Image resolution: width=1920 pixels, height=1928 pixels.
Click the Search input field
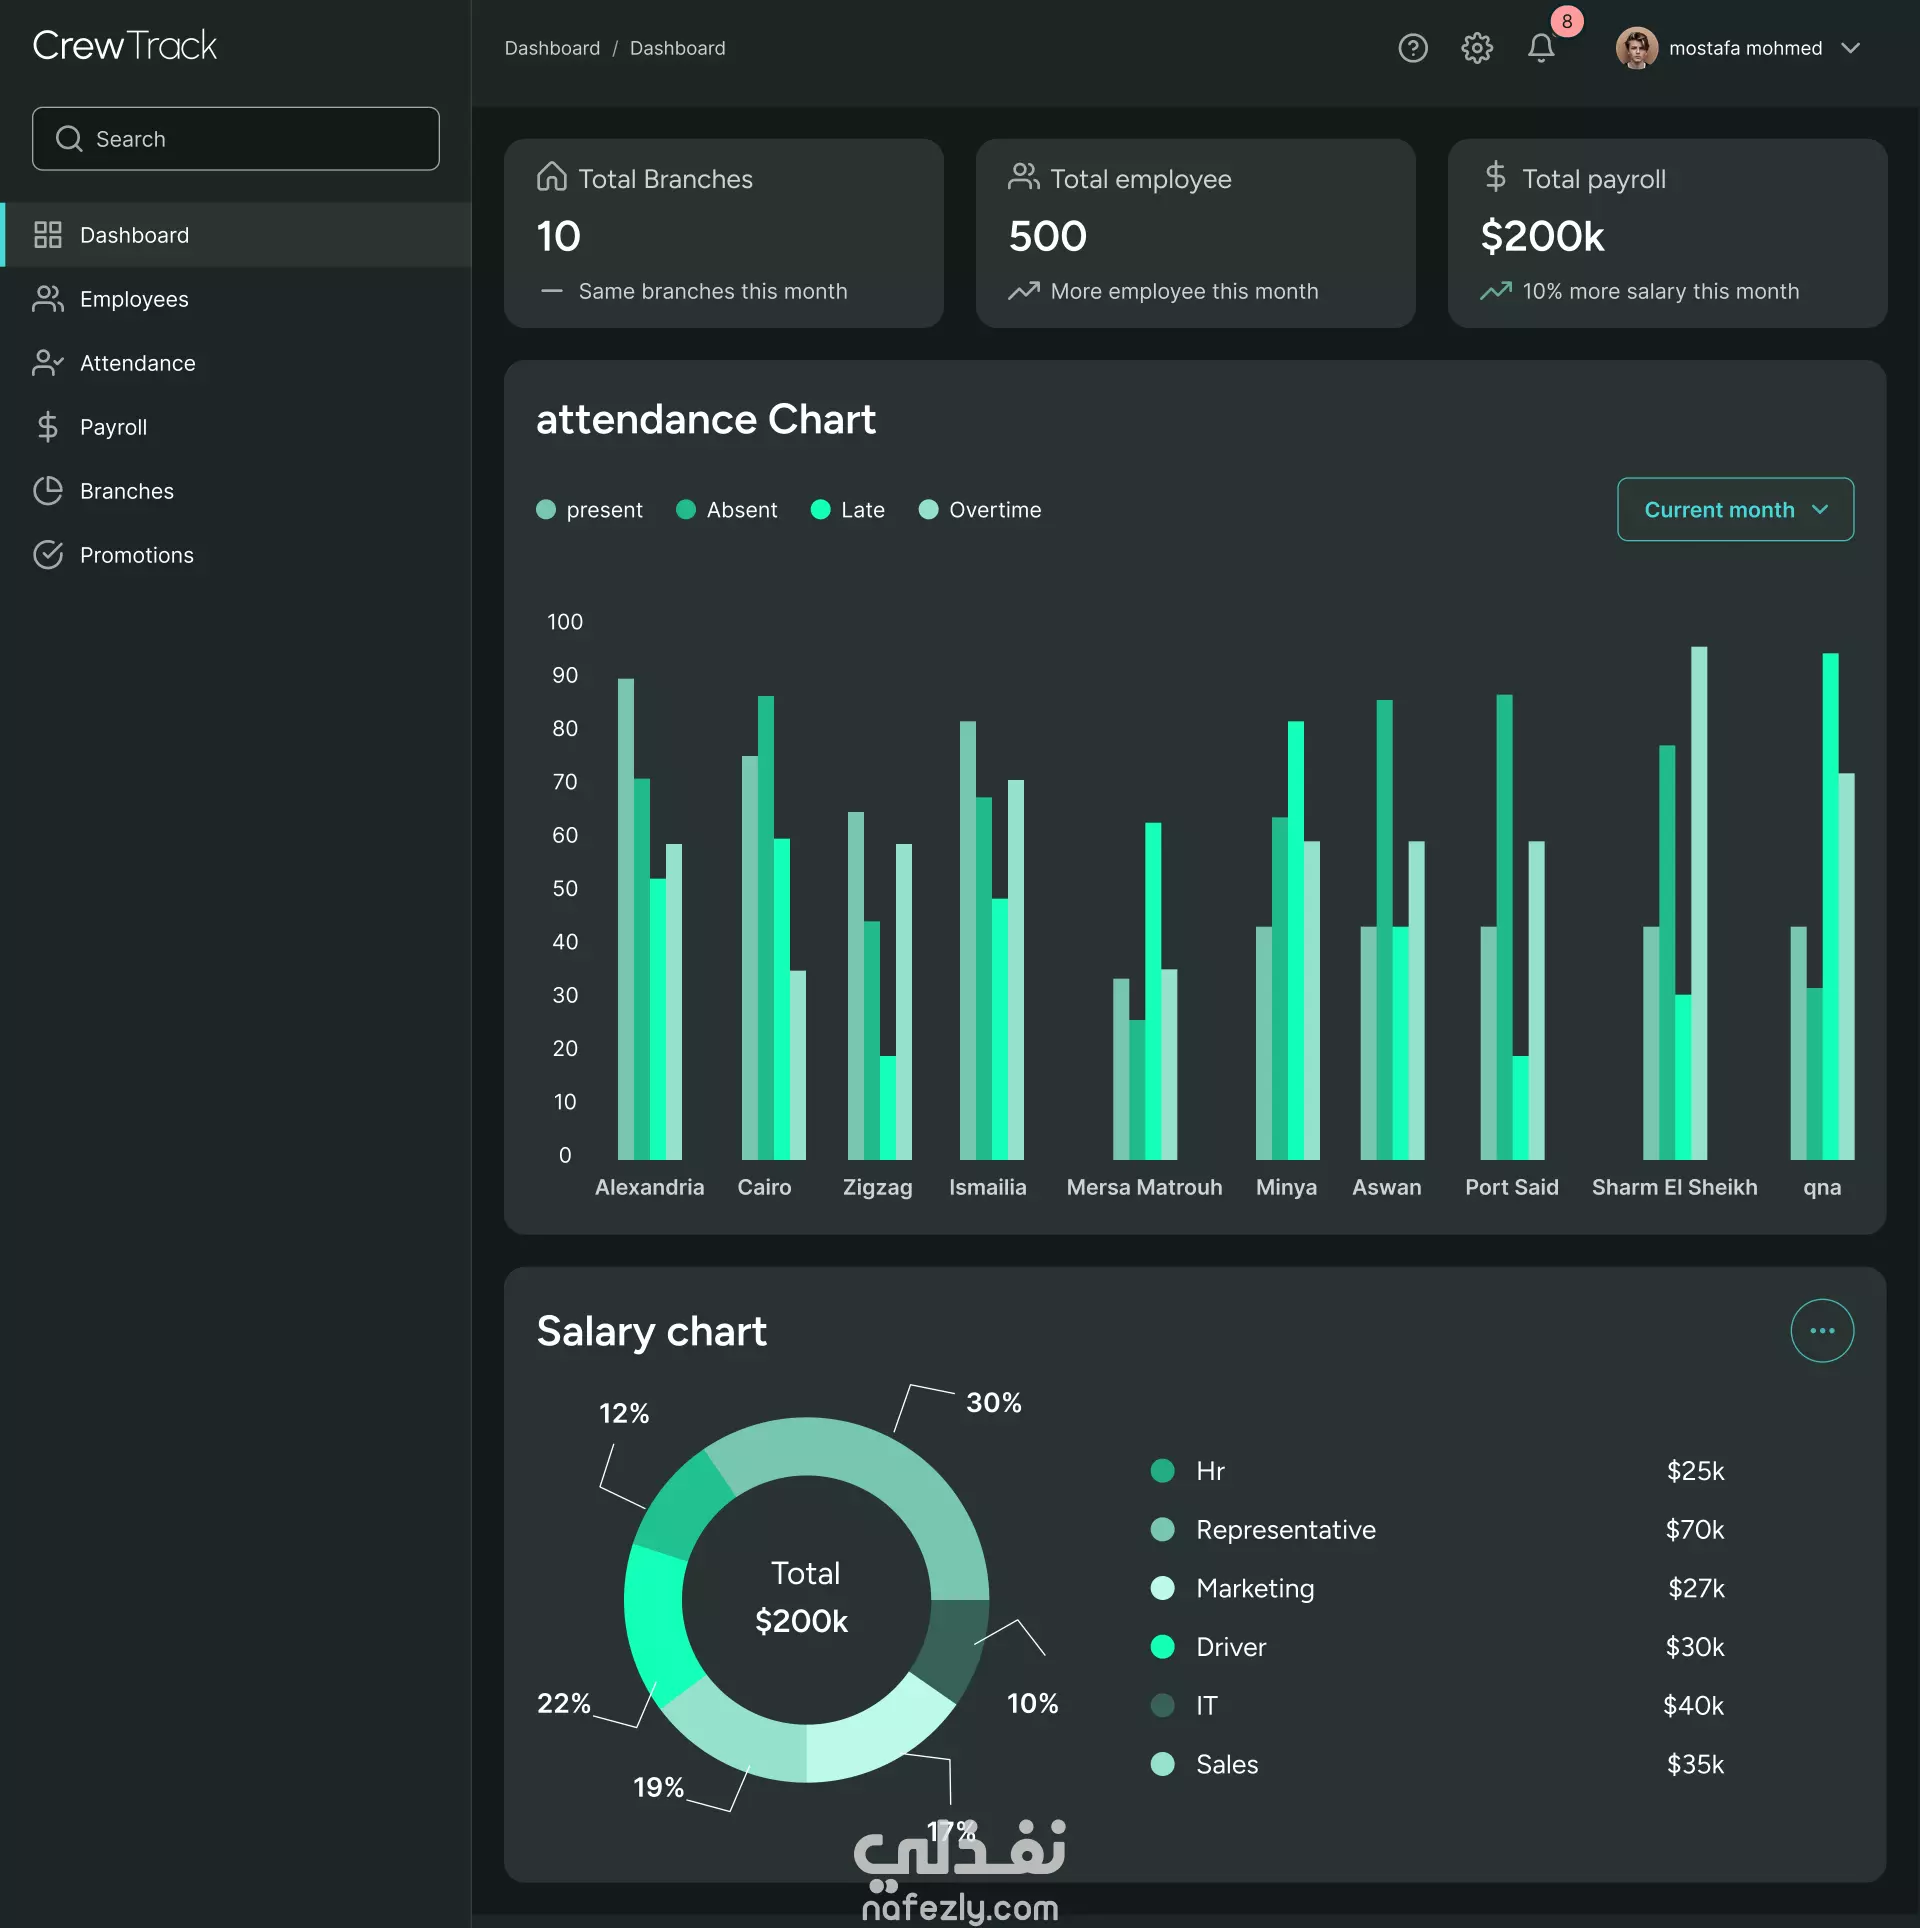pyautogui.click(x=236, y=139)
